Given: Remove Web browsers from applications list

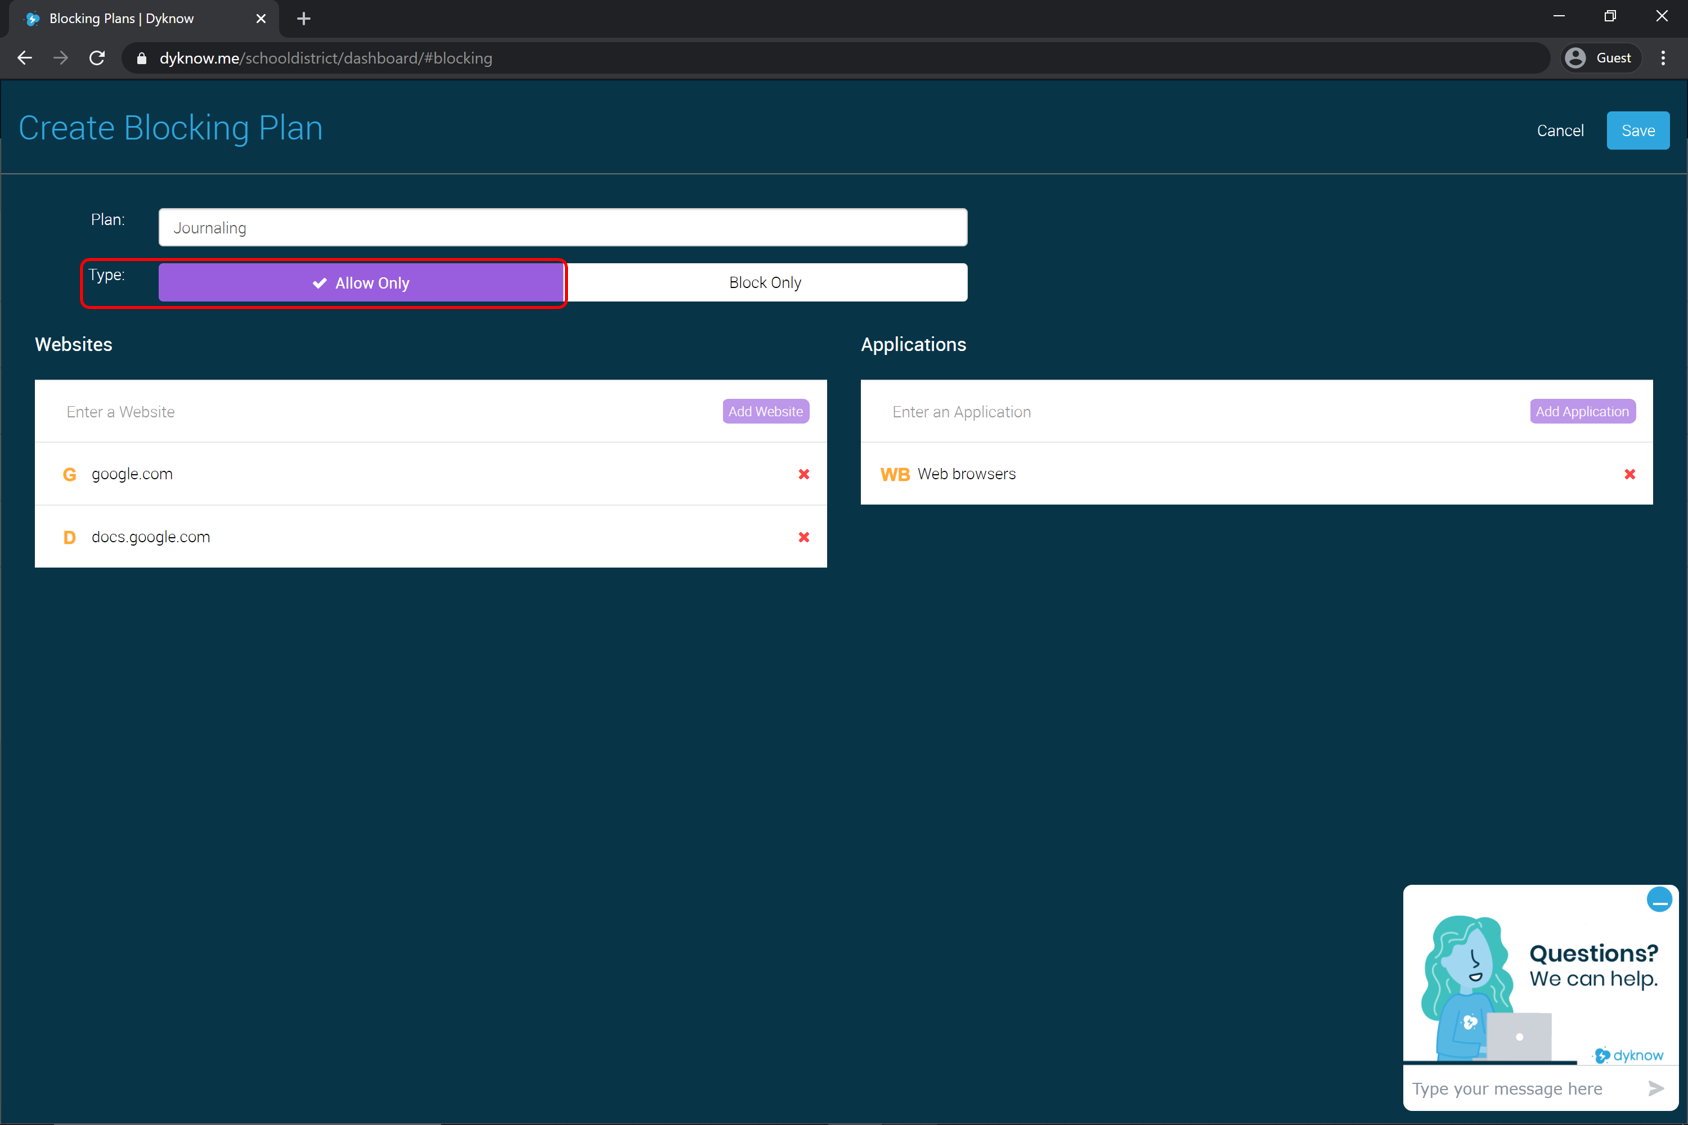Looking at the screenshot, I should 1629,474.
